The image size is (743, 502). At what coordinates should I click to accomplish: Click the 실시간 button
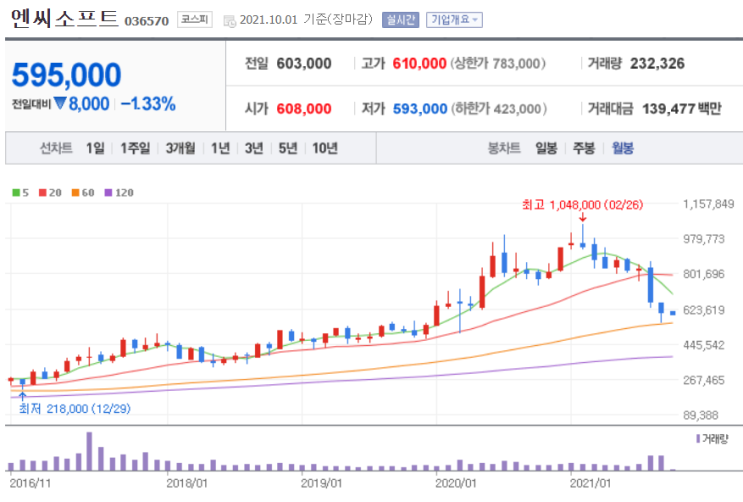coord(400,20)
